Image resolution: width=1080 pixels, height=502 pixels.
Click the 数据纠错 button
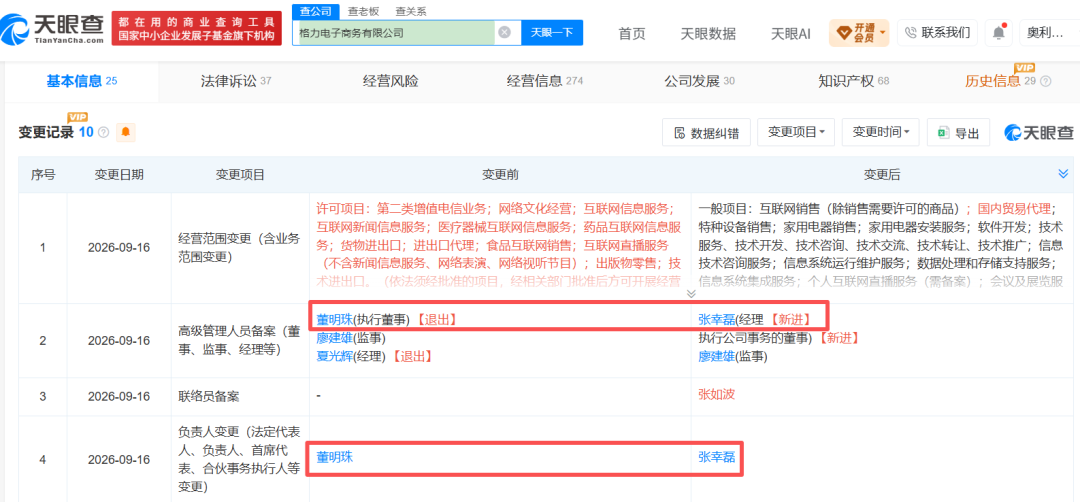point(707,132)
